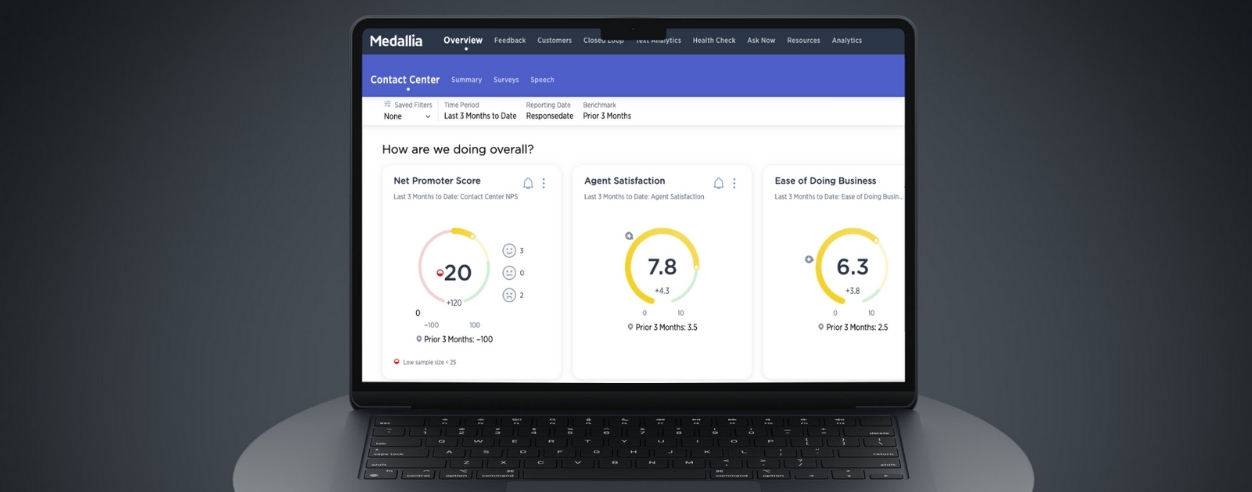Click the passives neutral face icon

coord(509,272)
